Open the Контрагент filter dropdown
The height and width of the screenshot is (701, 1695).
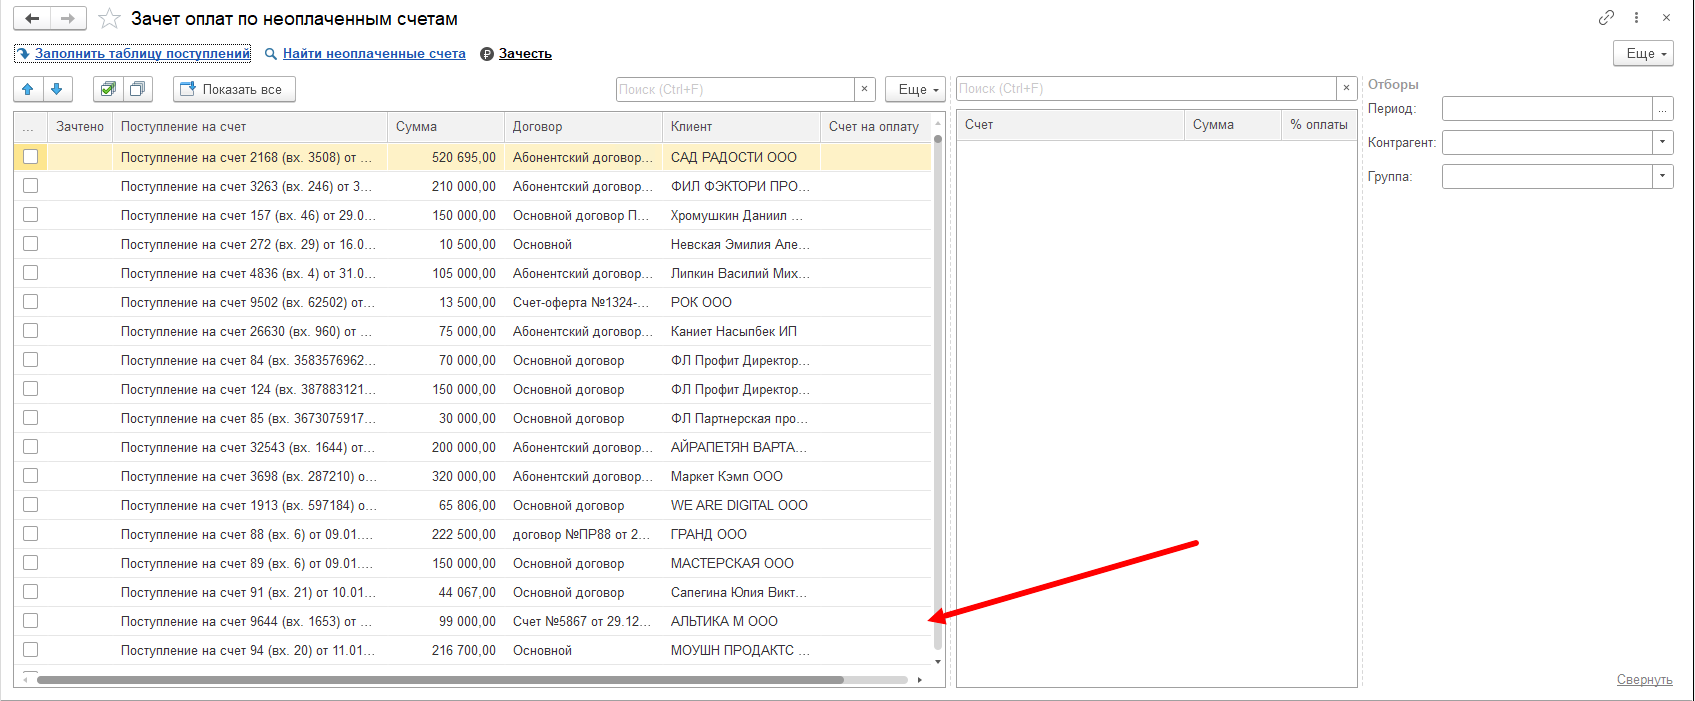click(x=1662, y=142)
